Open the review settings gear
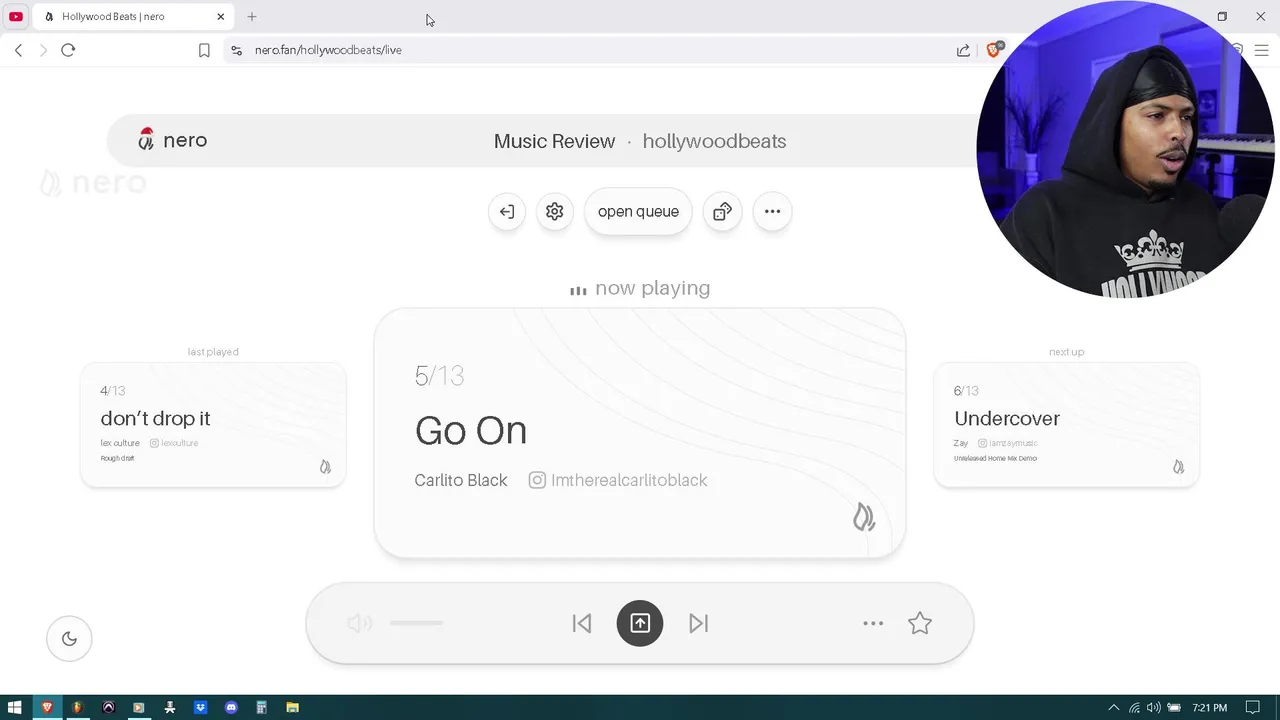The image size is (1280, 720). 555,212
